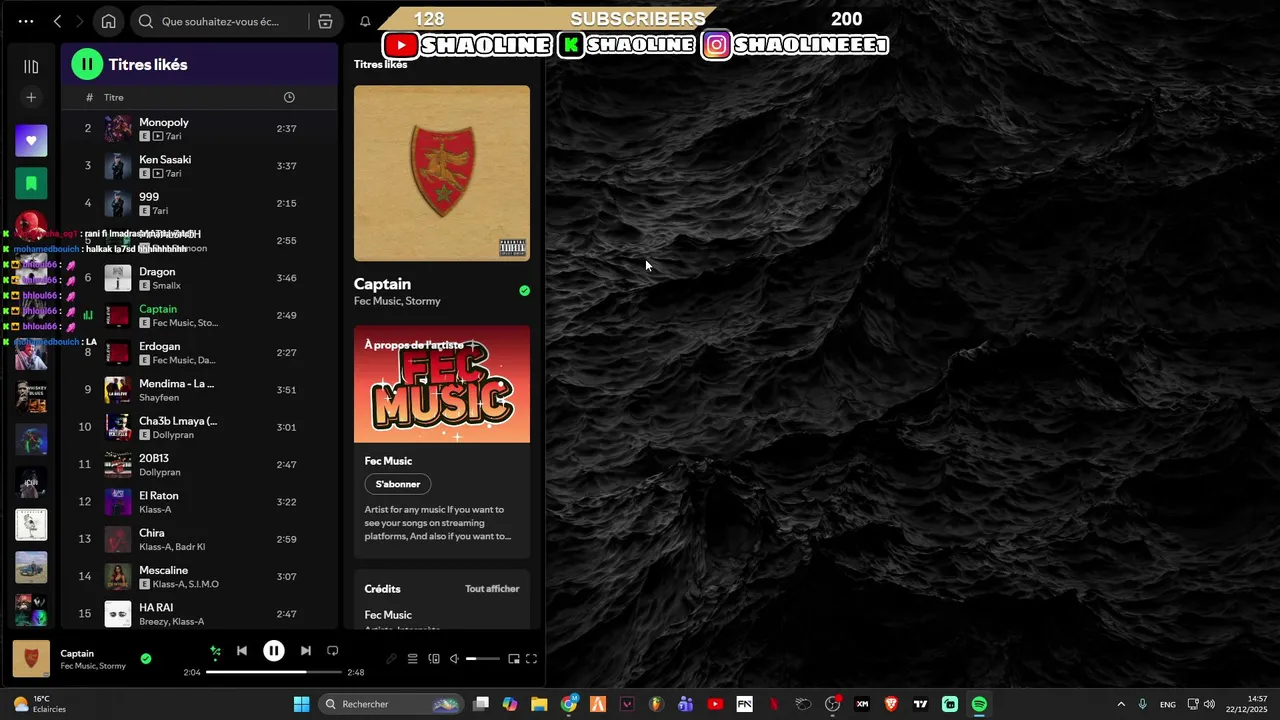Open Liked Songs from the heart tile
1280x720 pixels.
tap(31, 141)
